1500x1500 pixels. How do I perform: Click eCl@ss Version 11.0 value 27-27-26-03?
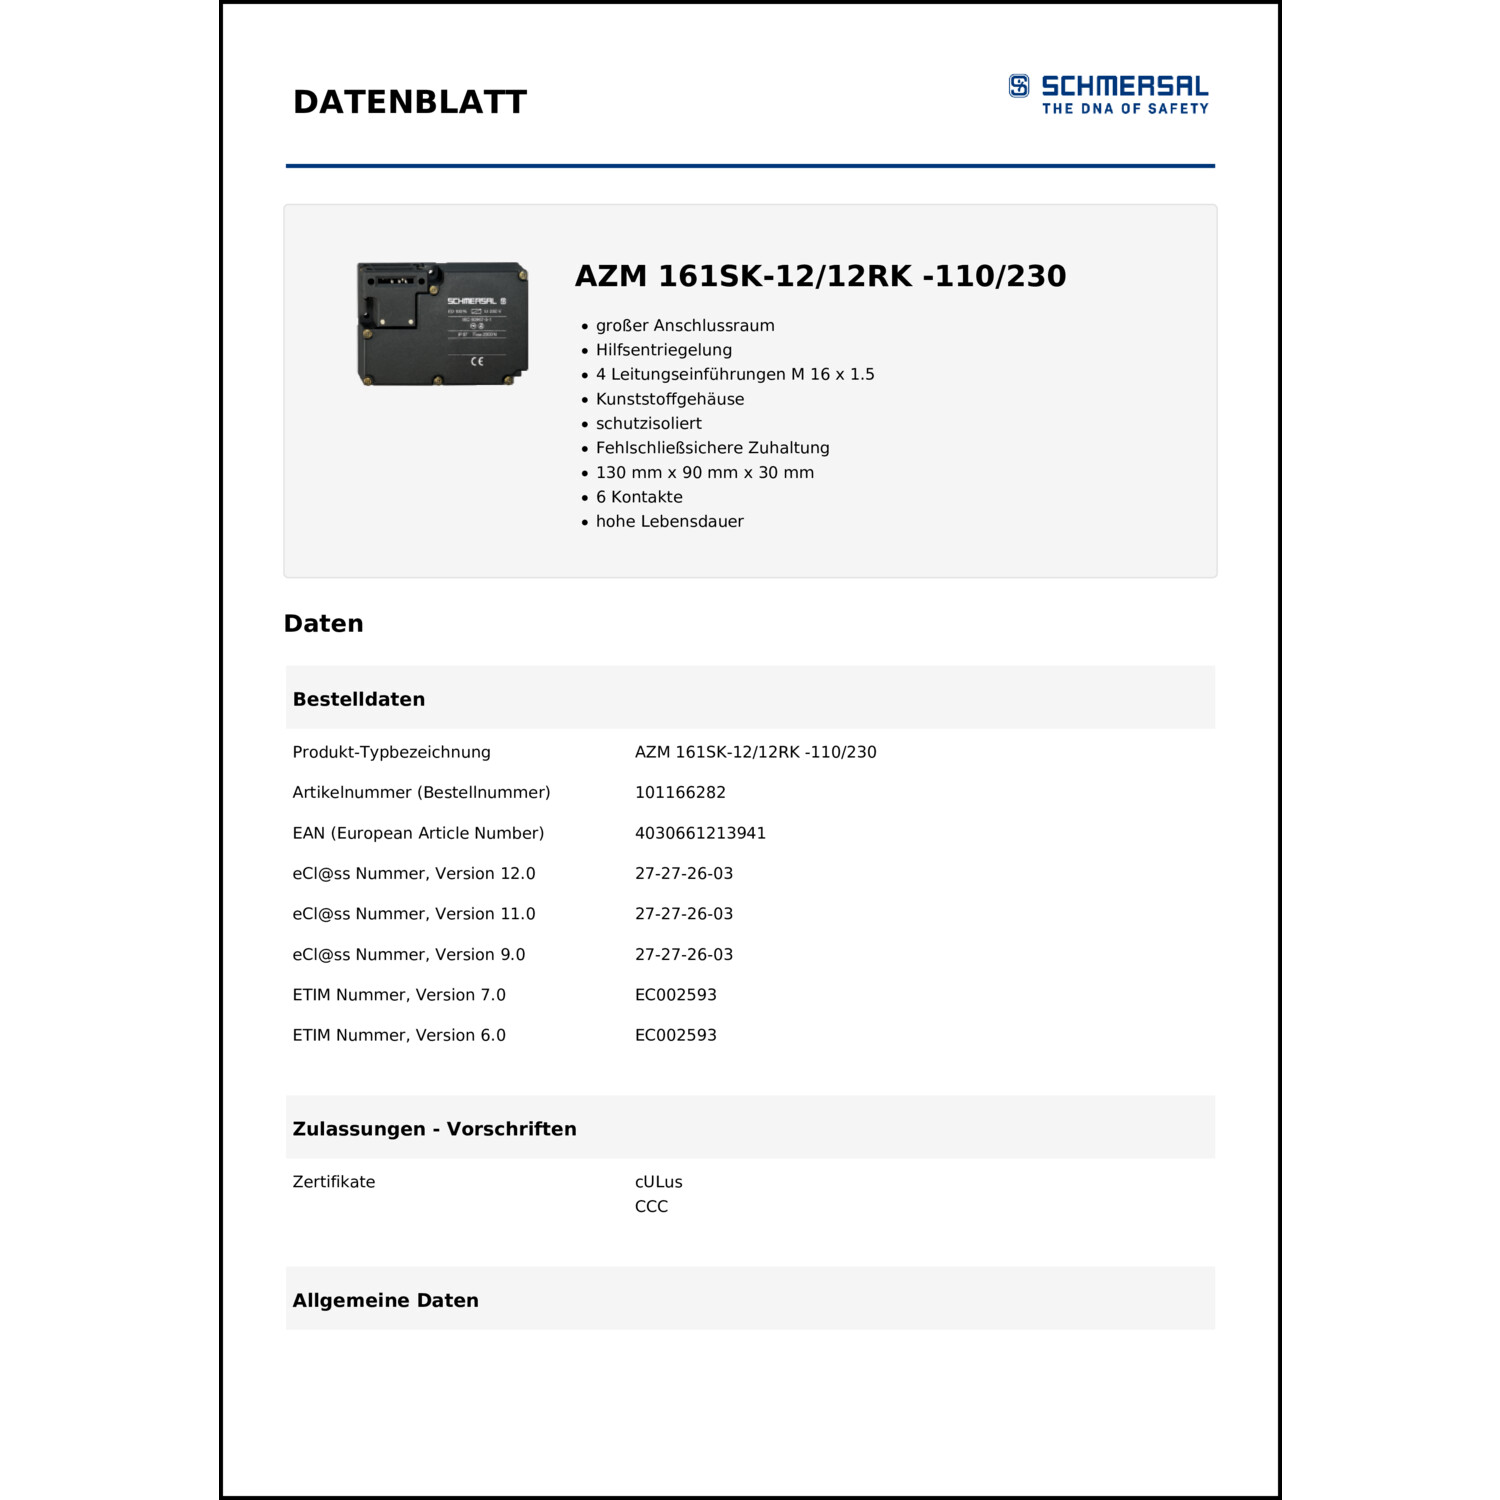click(684, 914)
